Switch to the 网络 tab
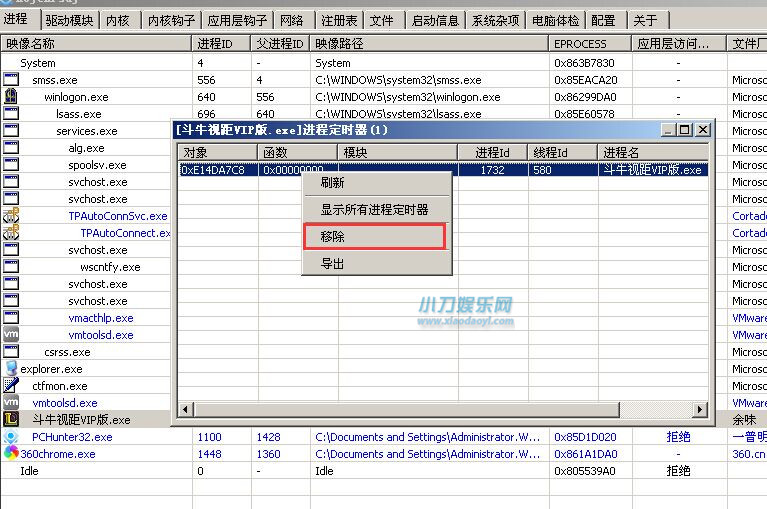Image resolution: width=767 pixels, height=509 pixels. (x=292, y=21)
